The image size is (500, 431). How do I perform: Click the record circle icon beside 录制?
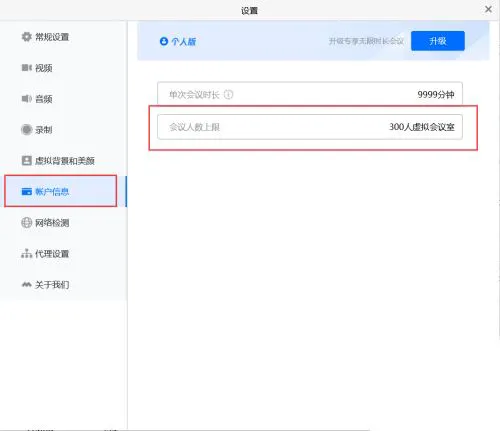click(x=26, y=130)
